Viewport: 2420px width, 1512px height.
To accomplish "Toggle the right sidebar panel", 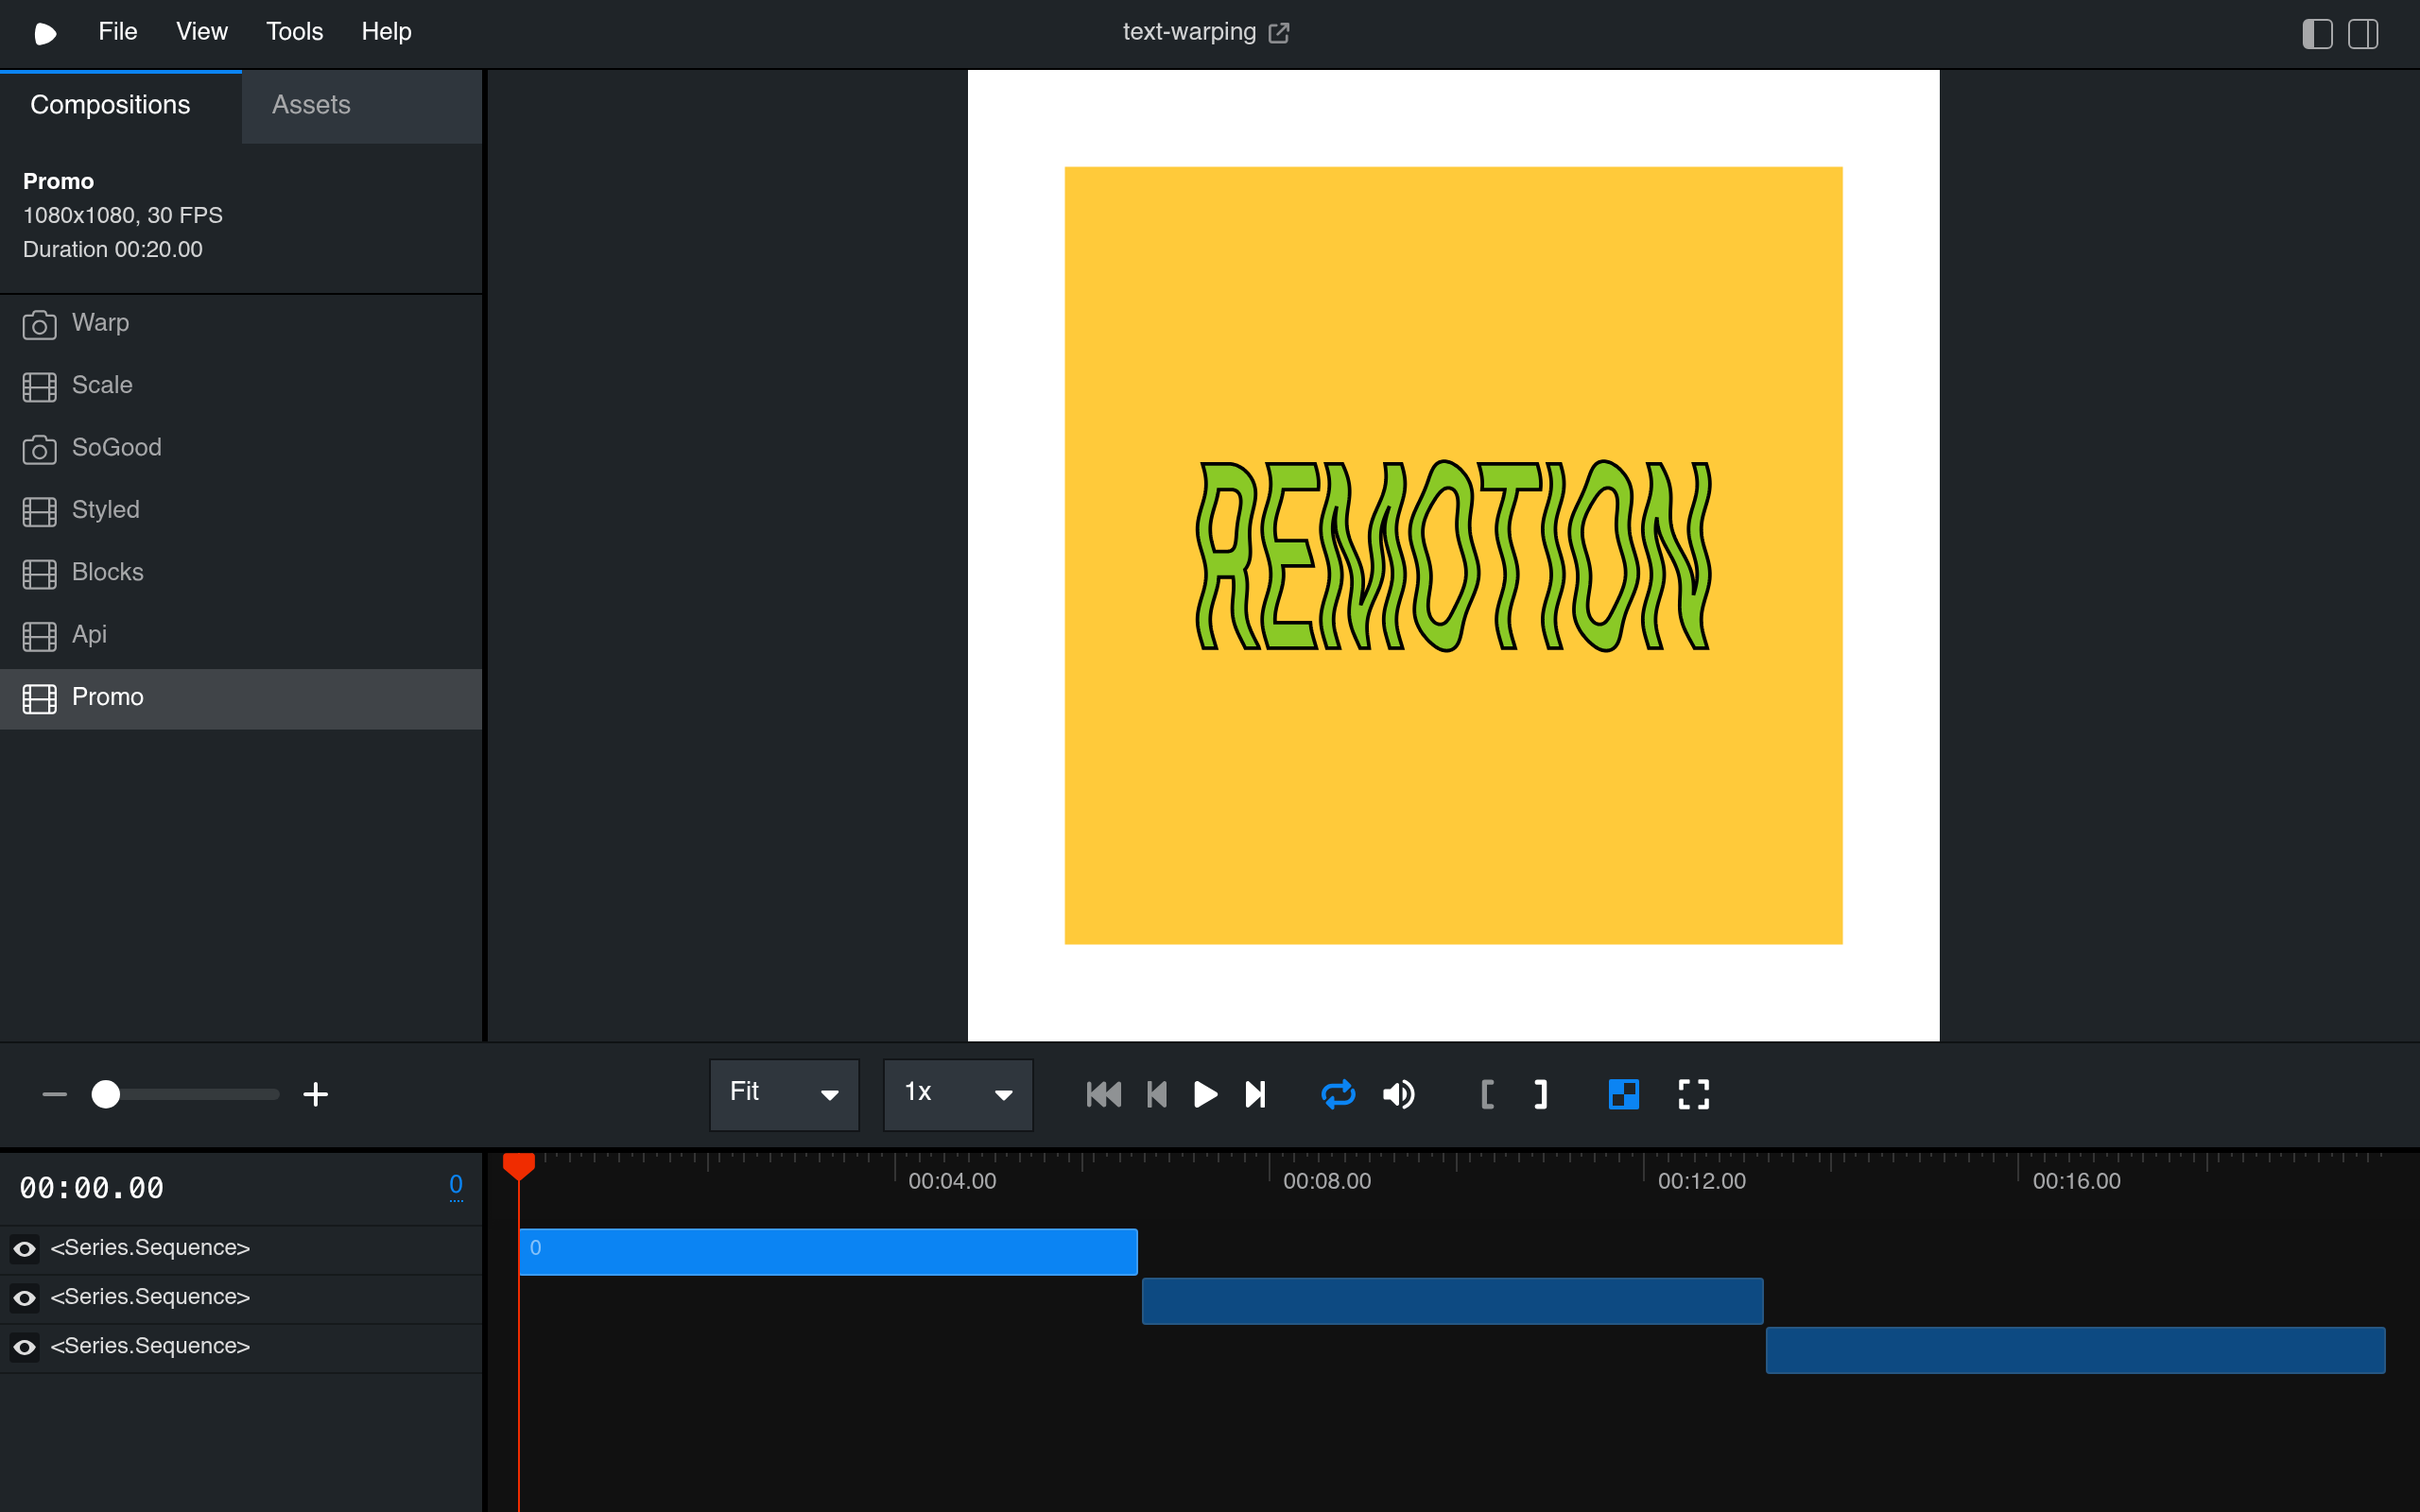I will [x=2363, y=34].
